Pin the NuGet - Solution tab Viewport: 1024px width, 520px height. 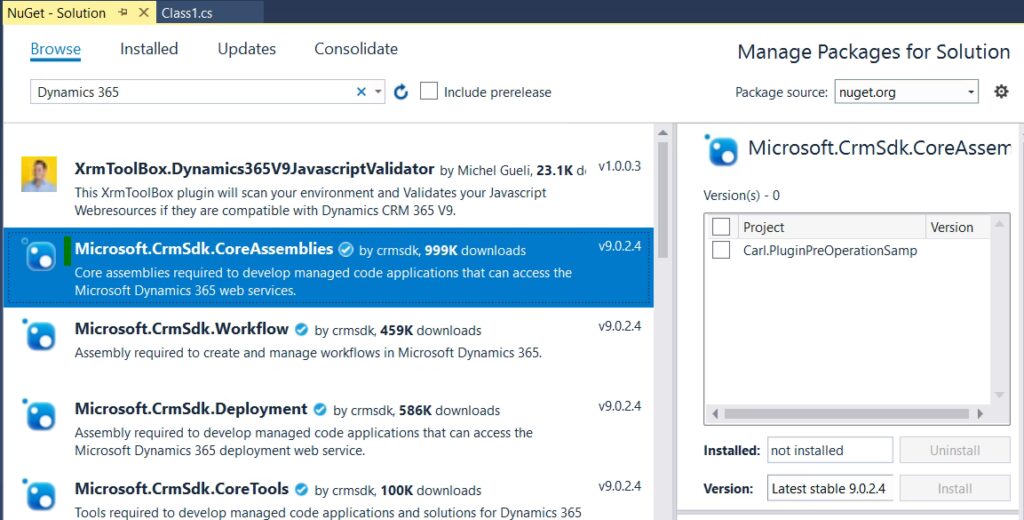(123, 13)
